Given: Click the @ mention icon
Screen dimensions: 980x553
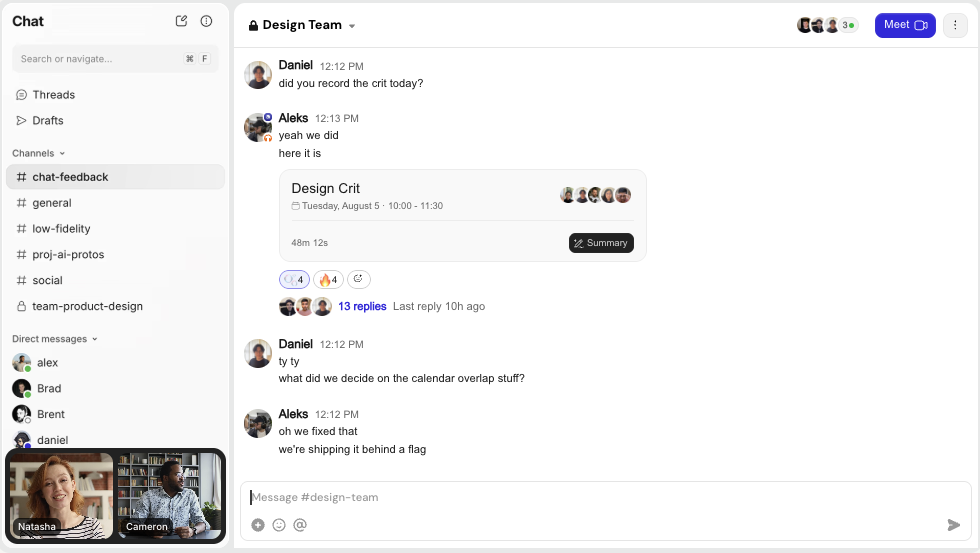Looking at the screenshot, I should [300, 525].
